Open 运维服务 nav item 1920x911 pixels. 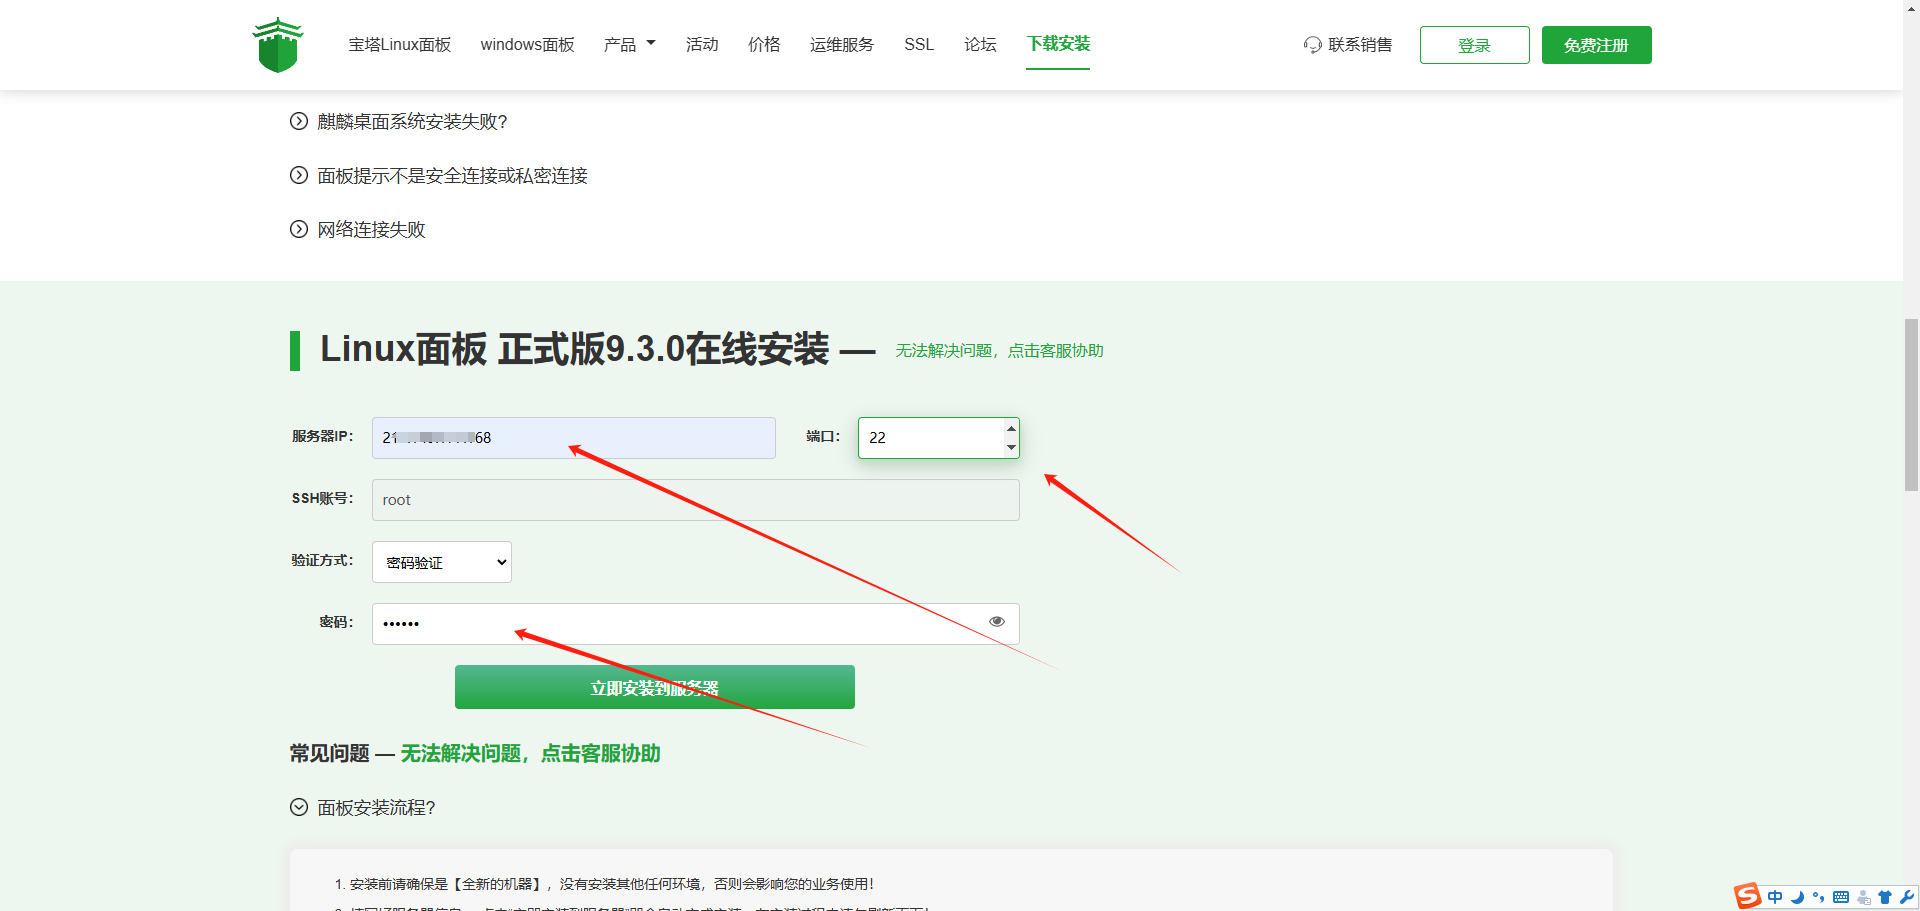tap(842, 45)
